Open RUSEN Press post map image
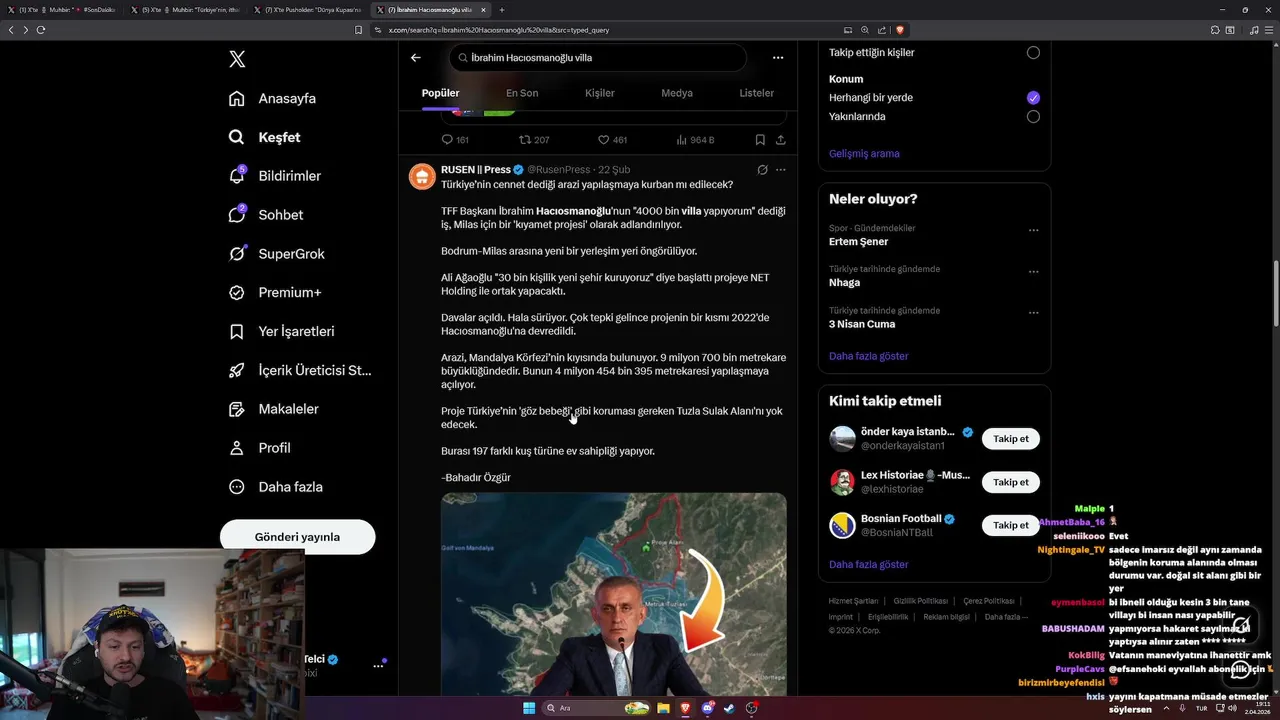The width and height of the screenshot is (1280, 720). click(x=613, y=594)
